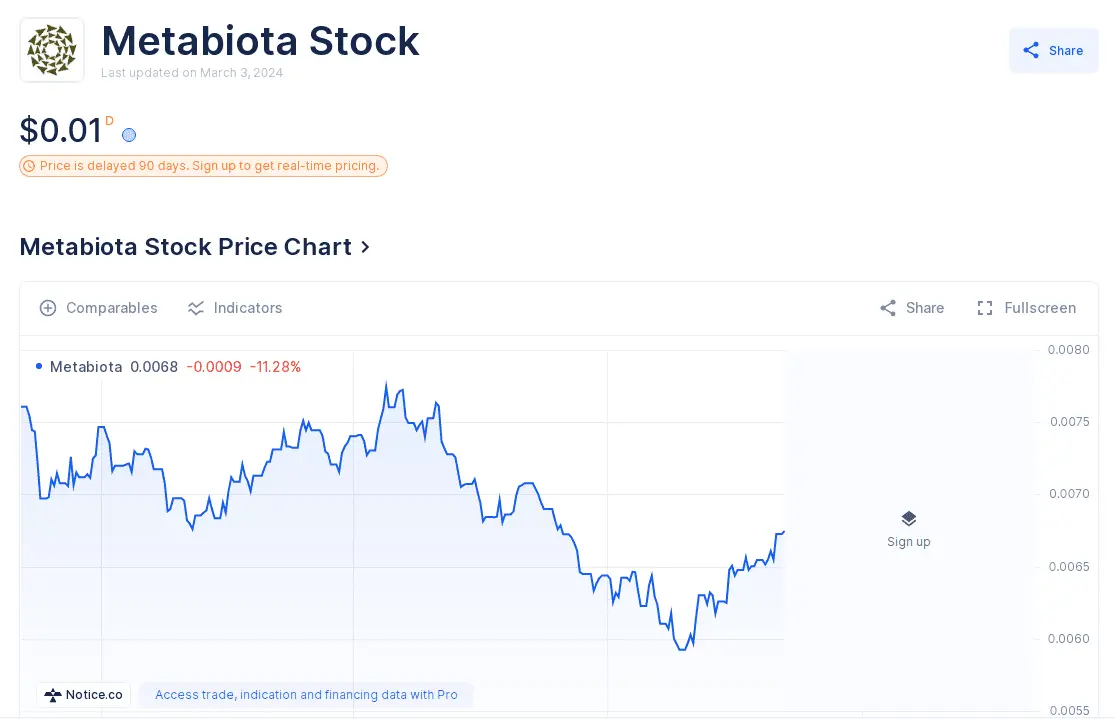Click the Metabiota Stock page title

pyautogui.click(x=260, y=41)
